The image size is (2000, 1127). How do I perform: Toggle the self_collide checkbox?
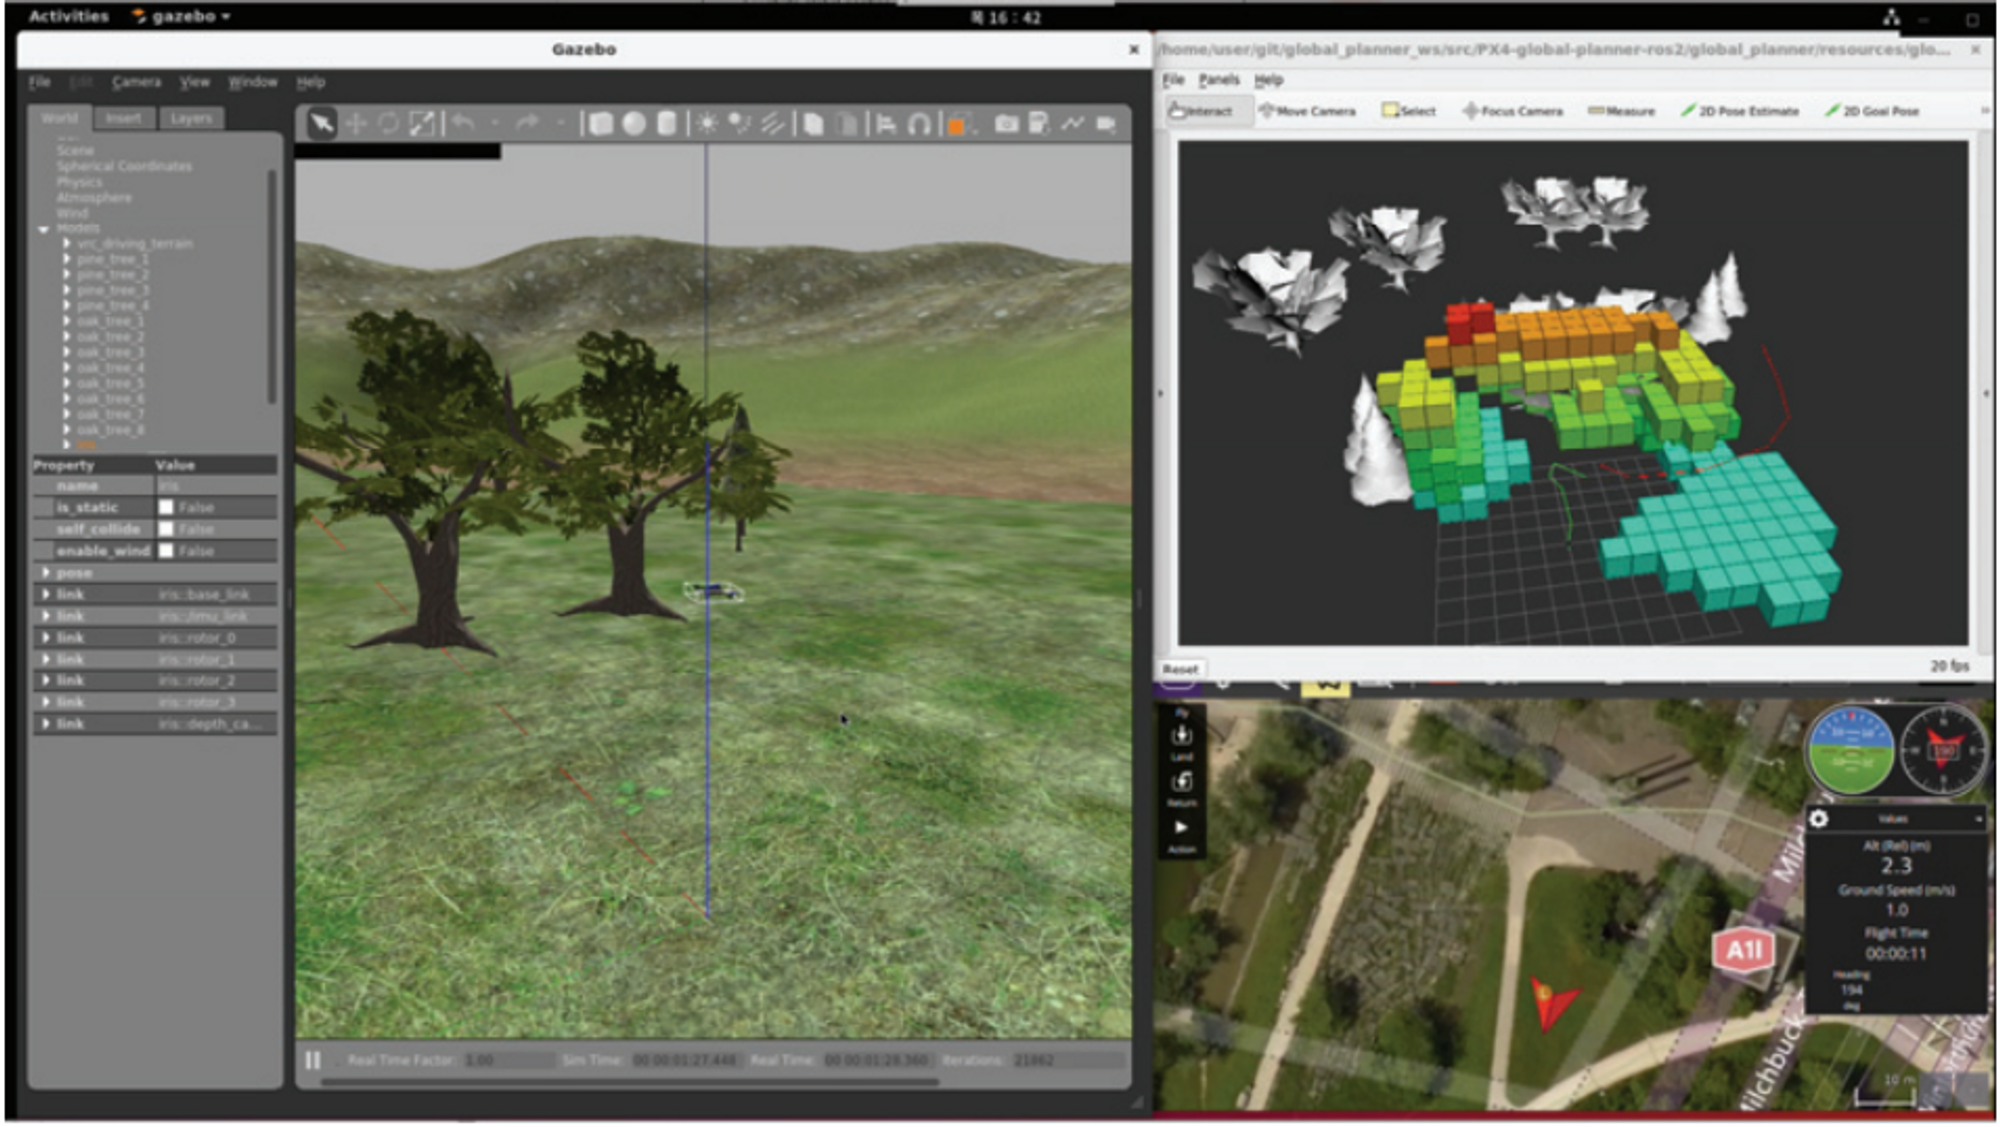tap(166, 529)
